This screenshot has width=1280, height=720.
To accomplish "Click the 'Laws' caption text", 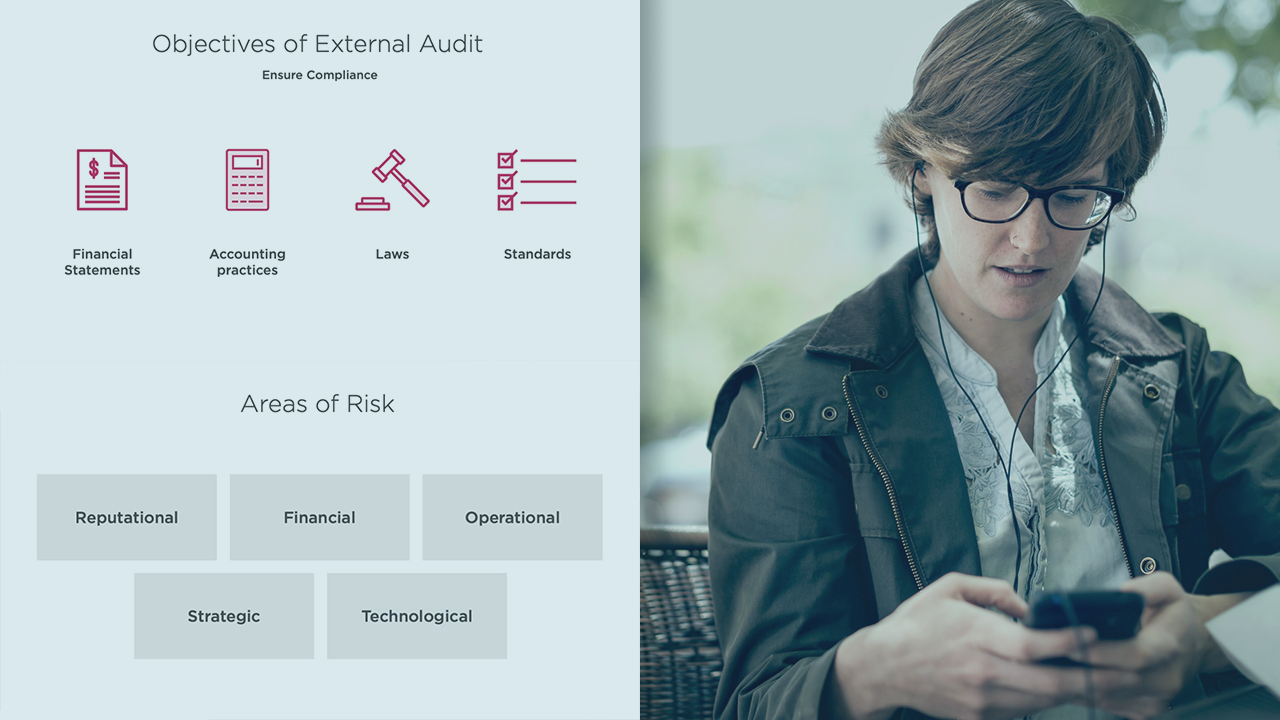I will [x=392, y=254].
